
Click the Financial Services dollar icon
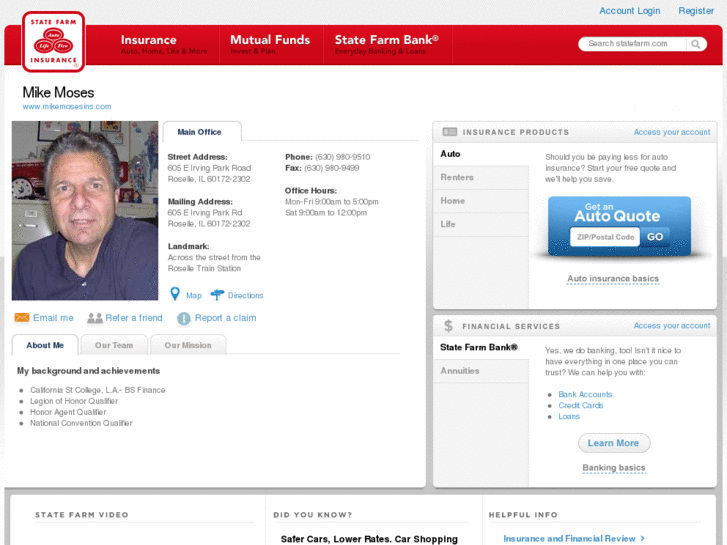[448, 326]
